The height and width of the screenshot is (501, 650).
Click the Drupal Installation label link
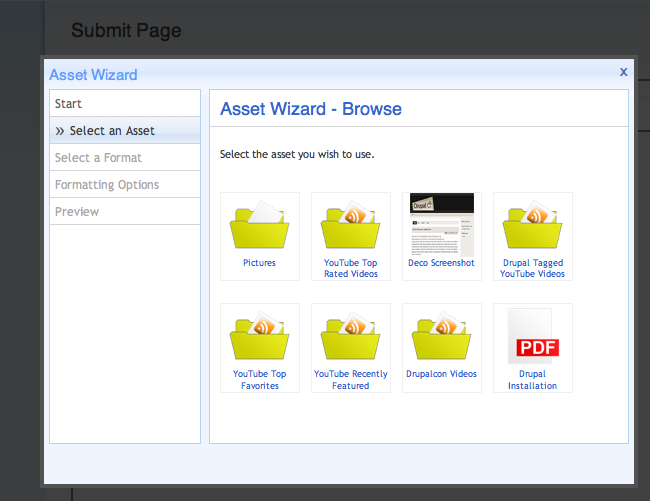coord(532,380)
